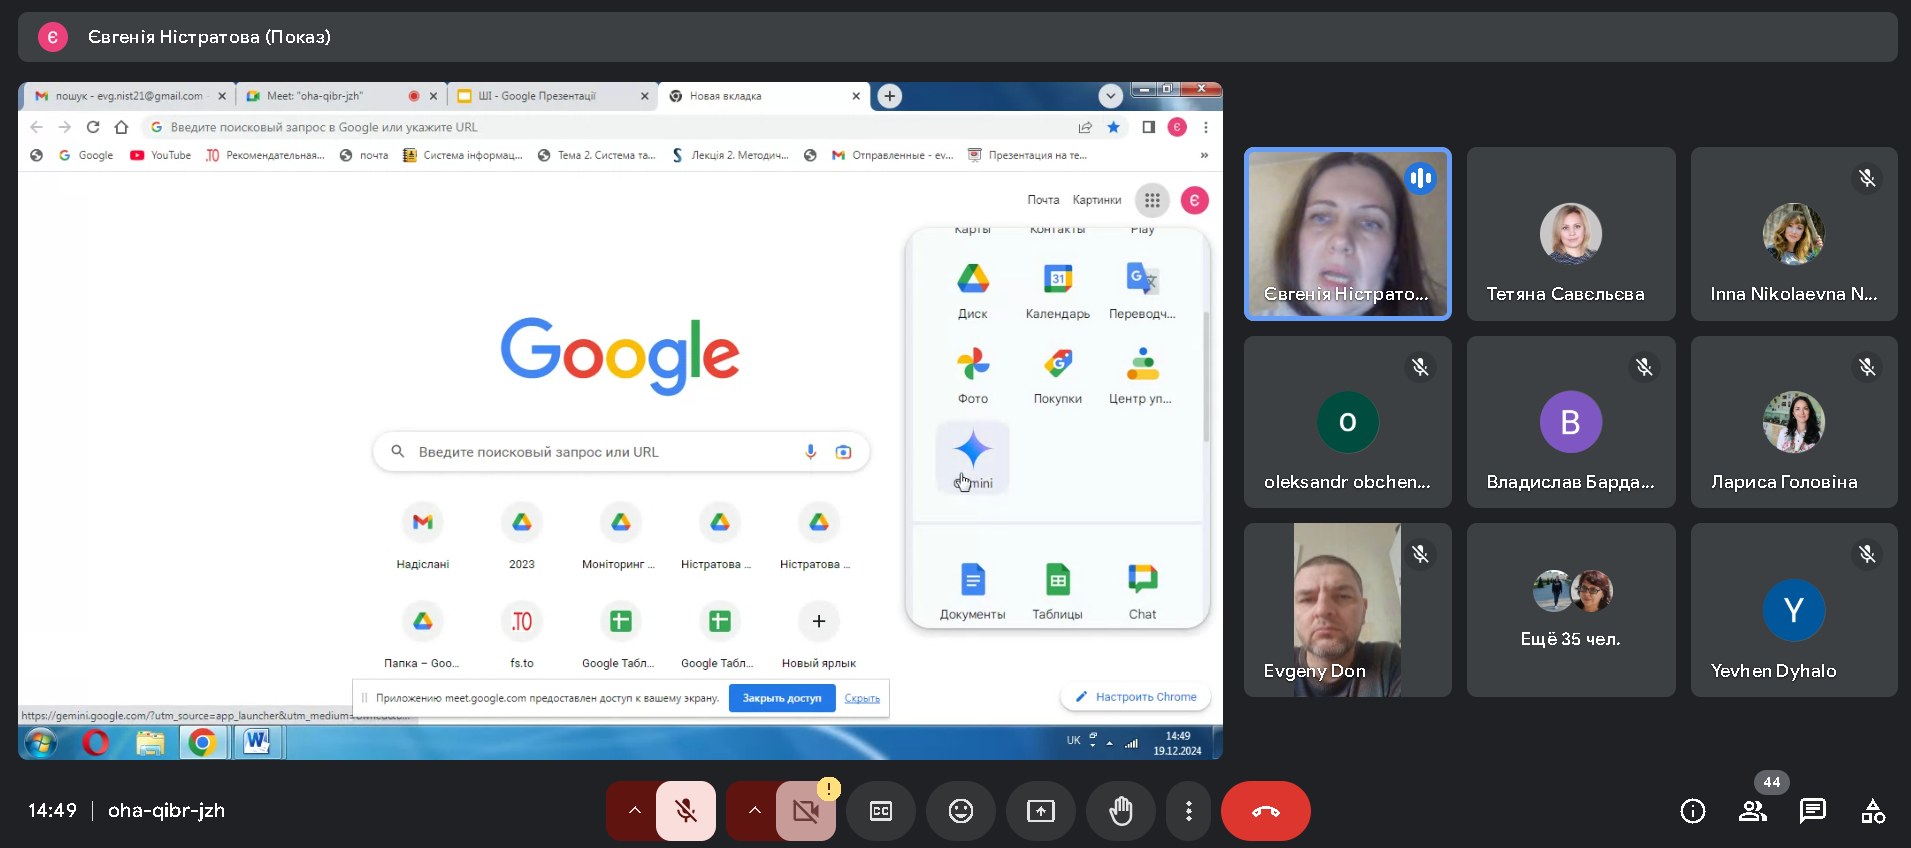The height and width of the screenshot is (848, 1911).
Task: Open the Meet chat panel
Action: (1813, 811)
